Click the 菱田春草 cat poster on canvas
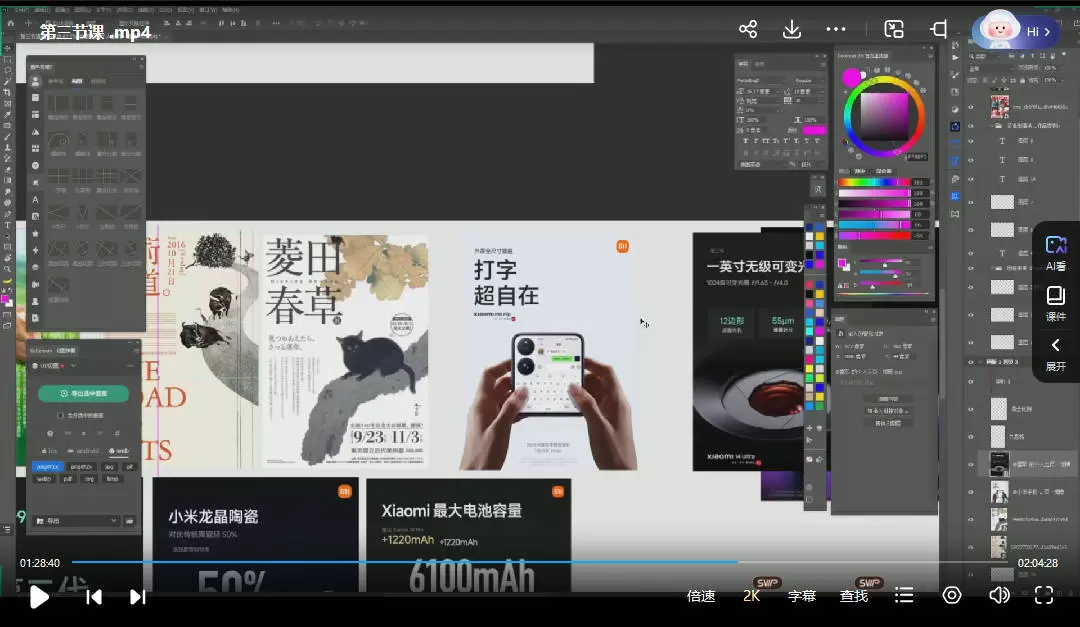This screenshot has height=627, width=1080. pos(345,351)
